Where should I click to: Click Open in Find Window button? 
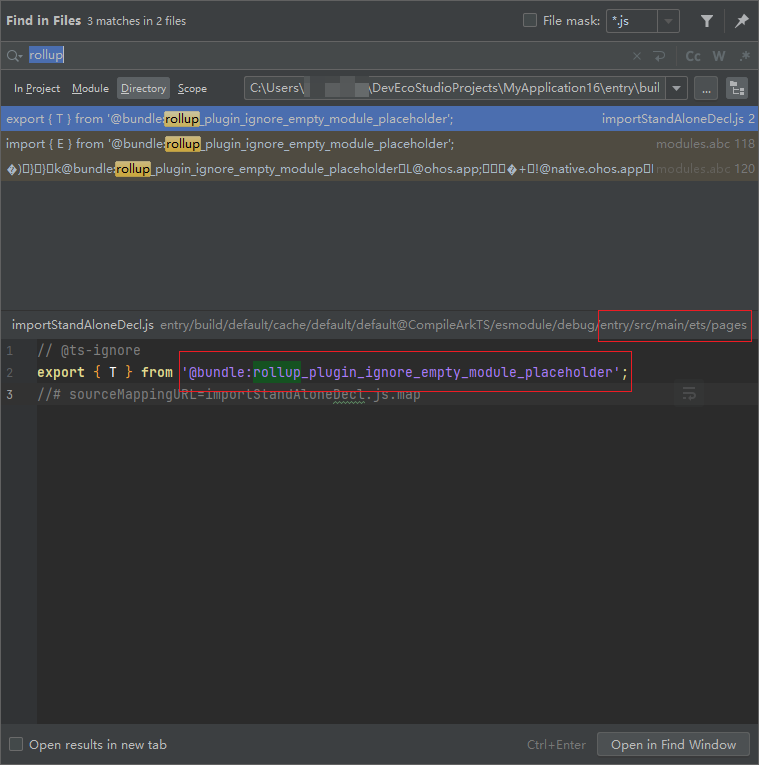(x=673, y=744)
